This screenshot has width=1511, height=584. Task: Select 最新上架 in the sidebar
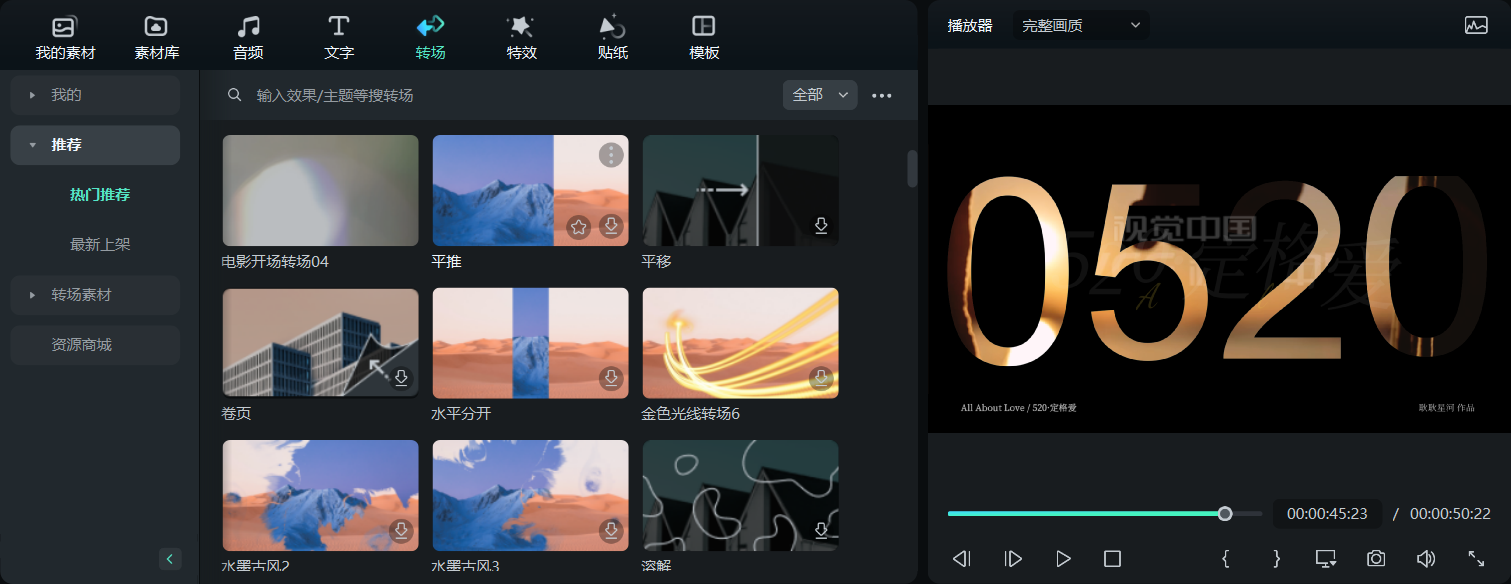click(100, 244)
